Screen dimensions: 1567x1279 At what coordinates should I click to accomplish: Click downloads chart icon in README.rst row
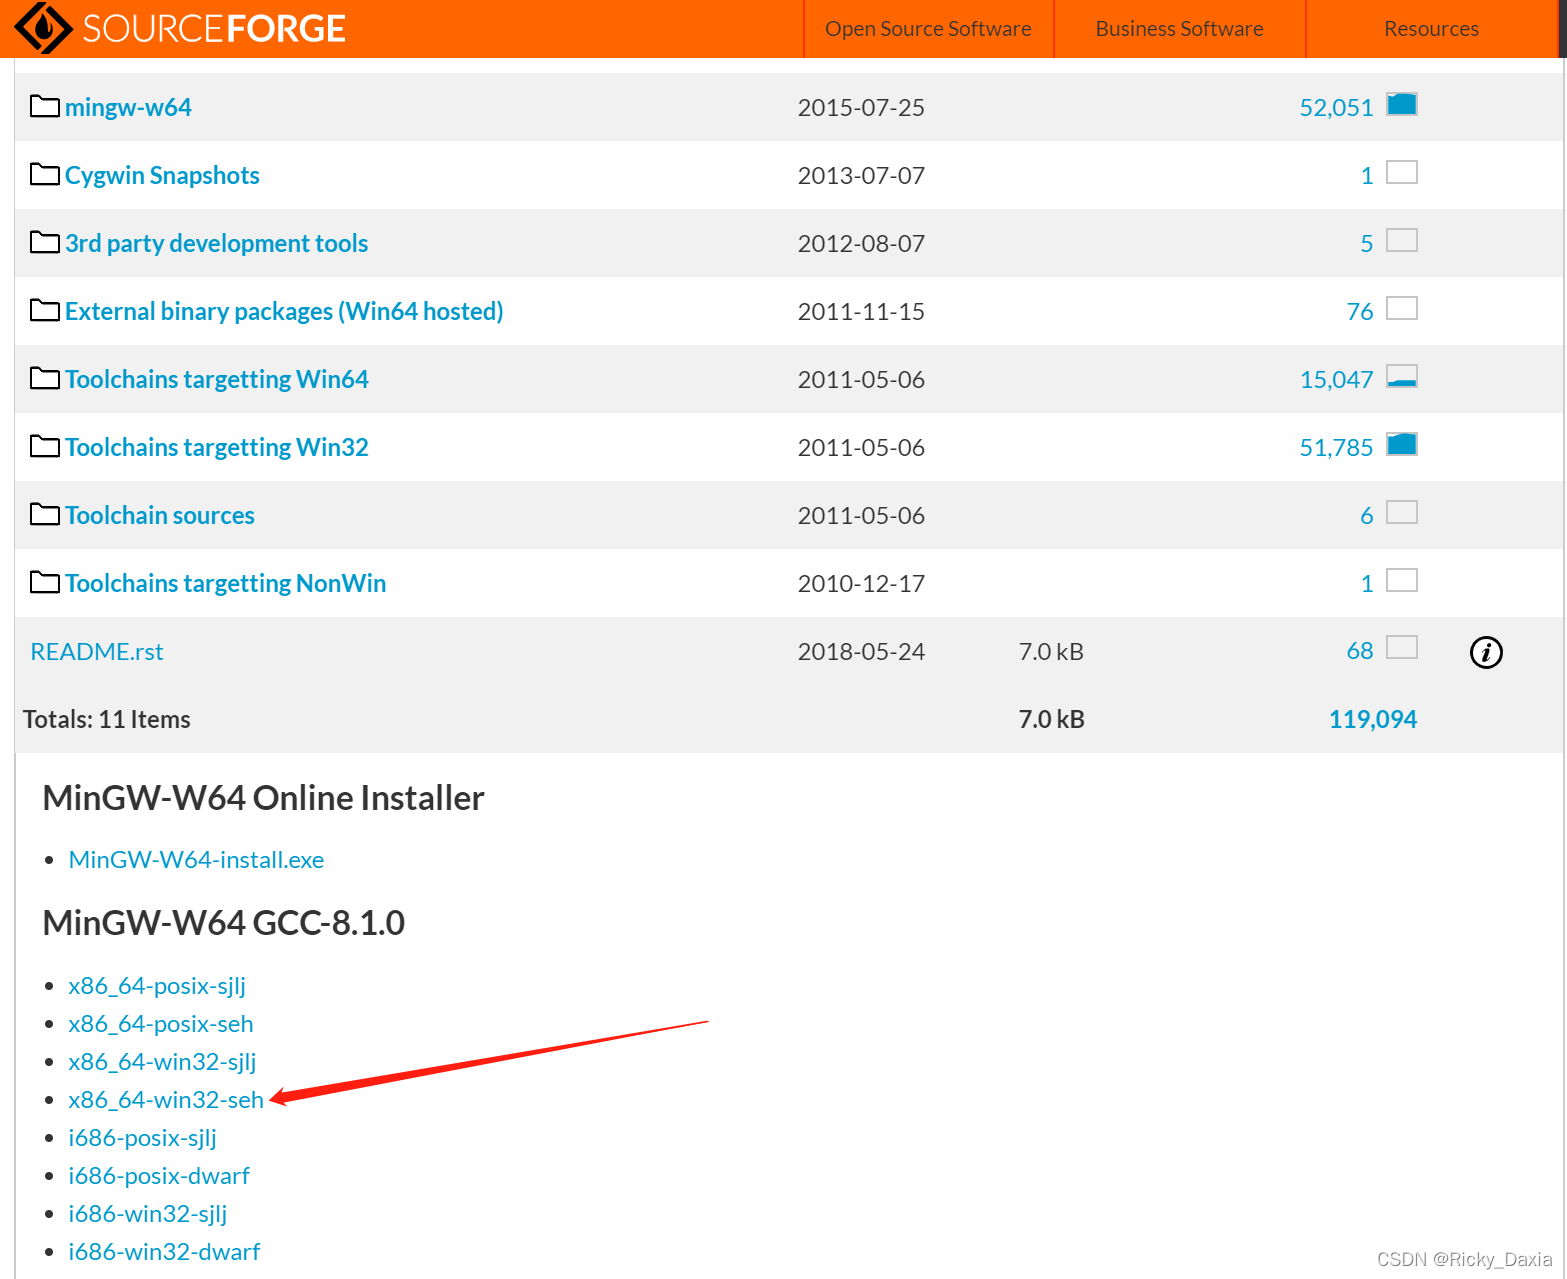1402,648
